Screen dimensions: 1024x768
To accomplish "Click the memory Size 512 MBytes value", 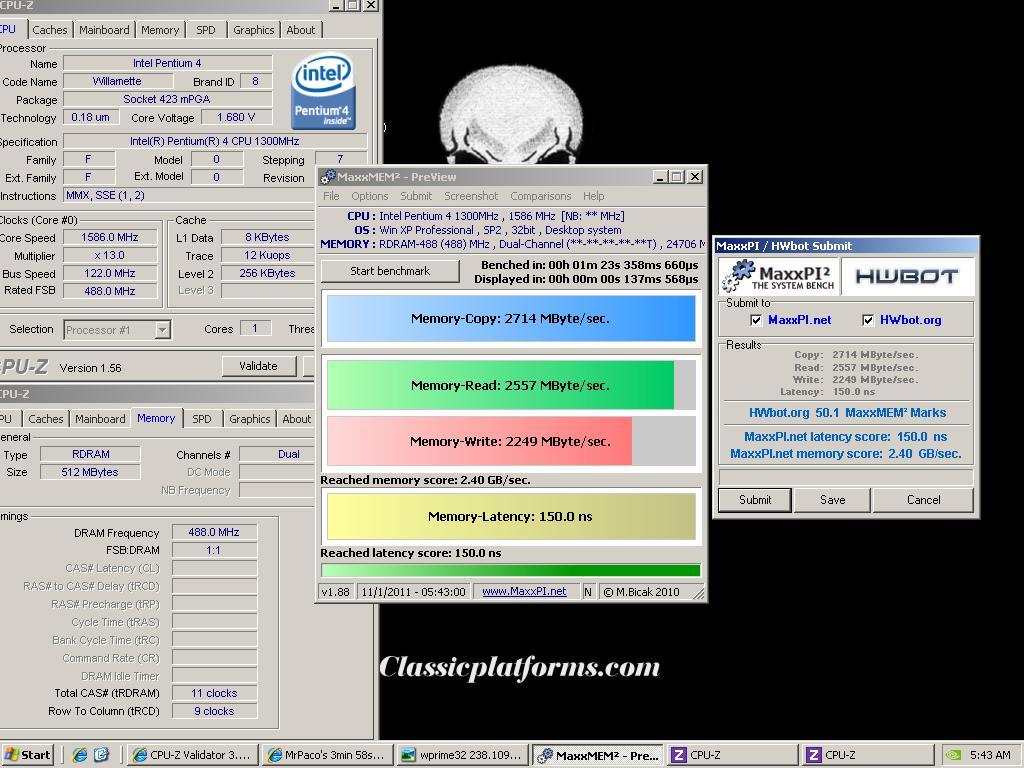I will [x=90, y=472].
